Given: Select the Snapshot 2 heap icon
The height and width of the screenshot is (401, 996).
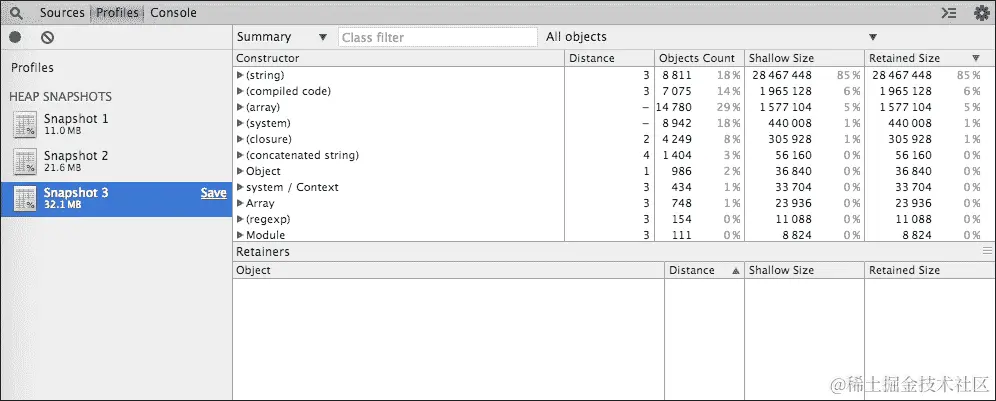Looking at the screenshot, I should tap(25, 161).
